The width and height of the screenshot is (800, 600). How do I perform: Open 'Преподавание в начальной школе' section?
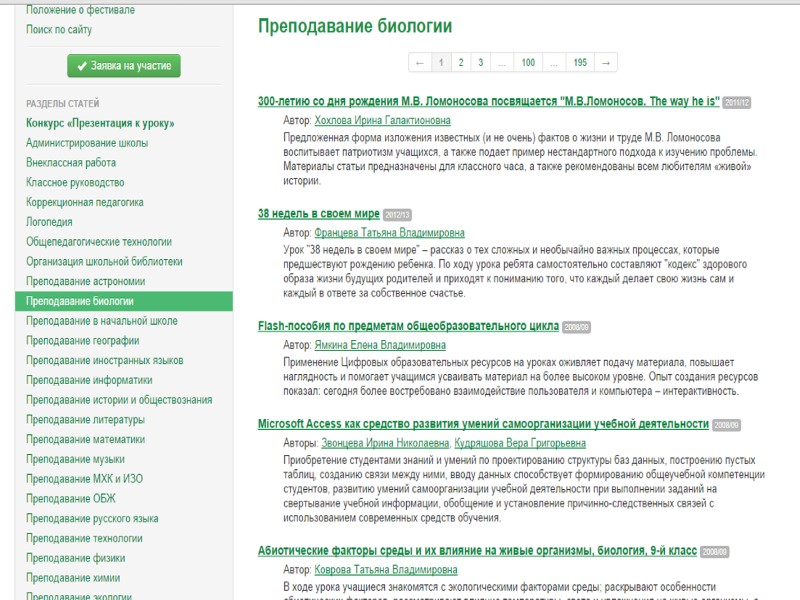[x=102, y=321]
